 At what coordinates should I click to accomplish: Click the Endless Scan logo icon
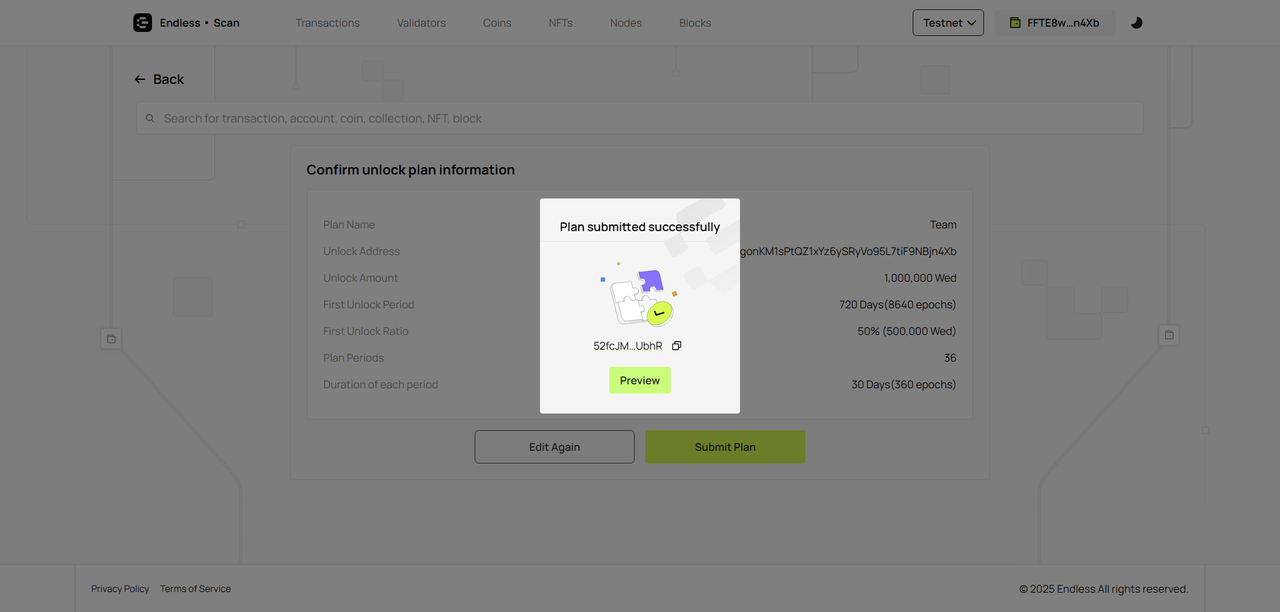142,22
